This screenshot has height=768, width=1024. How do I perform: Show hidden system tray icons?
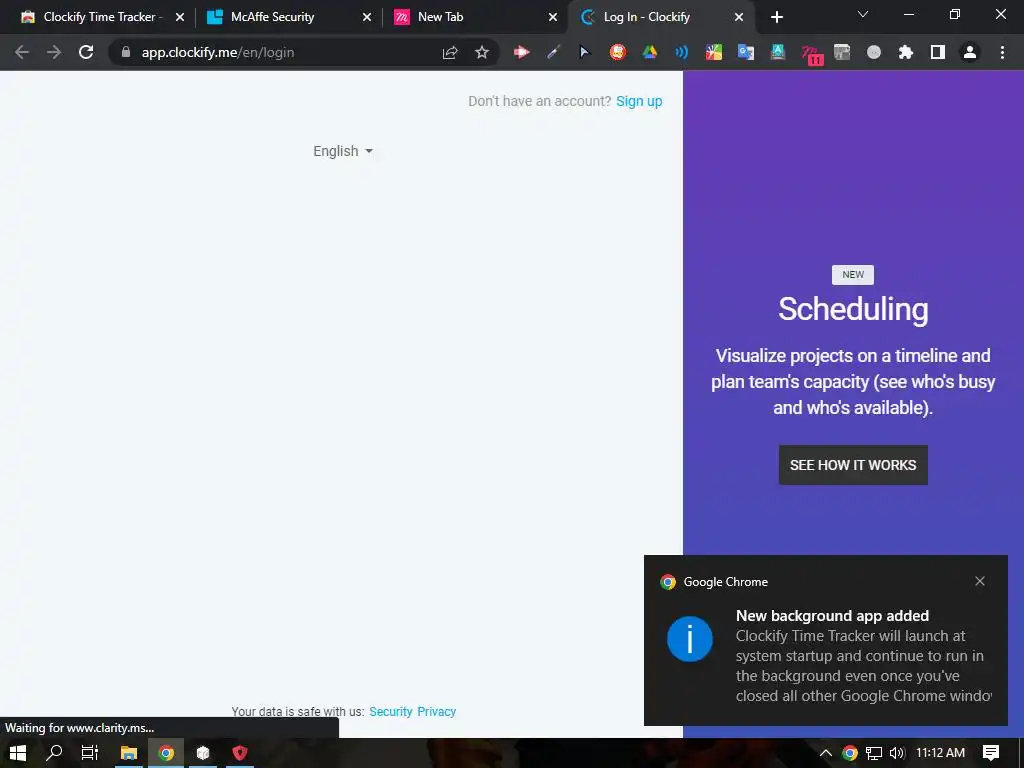[x=825, y=753]
